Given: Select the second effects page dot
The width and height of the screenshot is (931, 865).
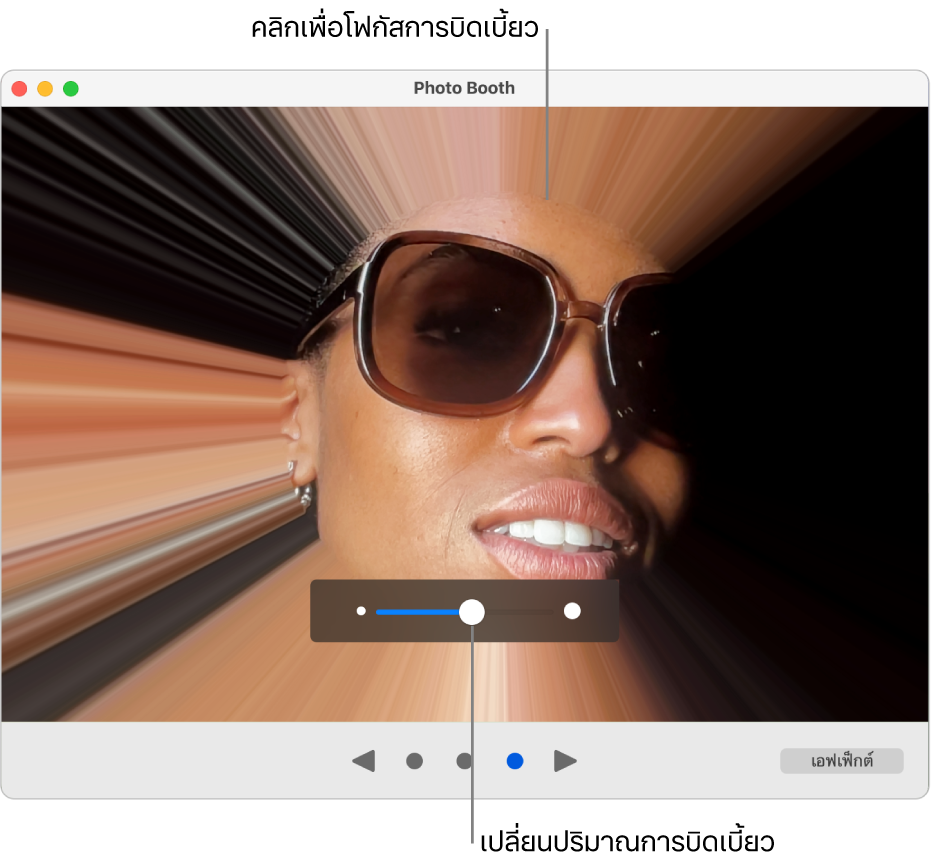Looking at the screenshot, I should point(464,761).
